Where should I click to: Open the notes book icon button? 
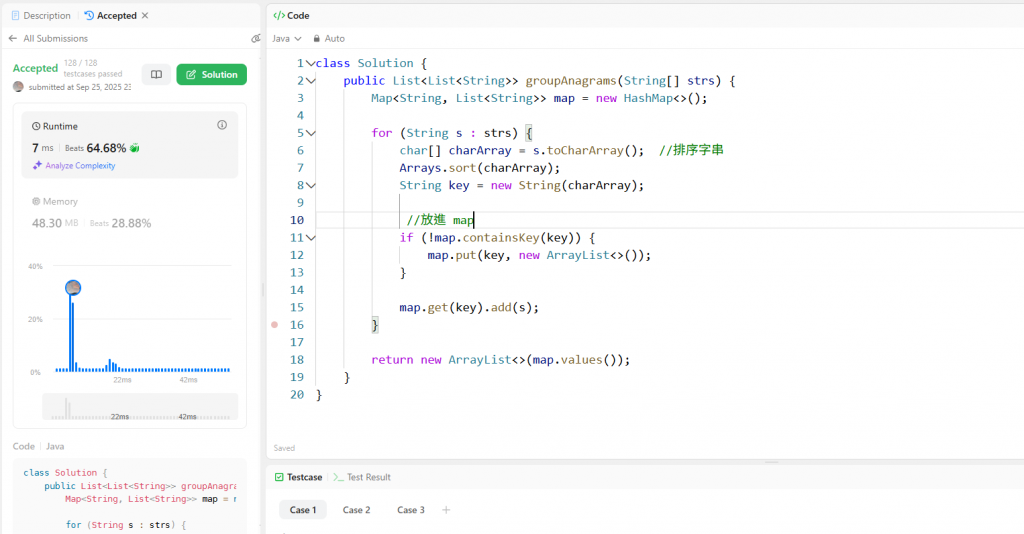(156, 74)
